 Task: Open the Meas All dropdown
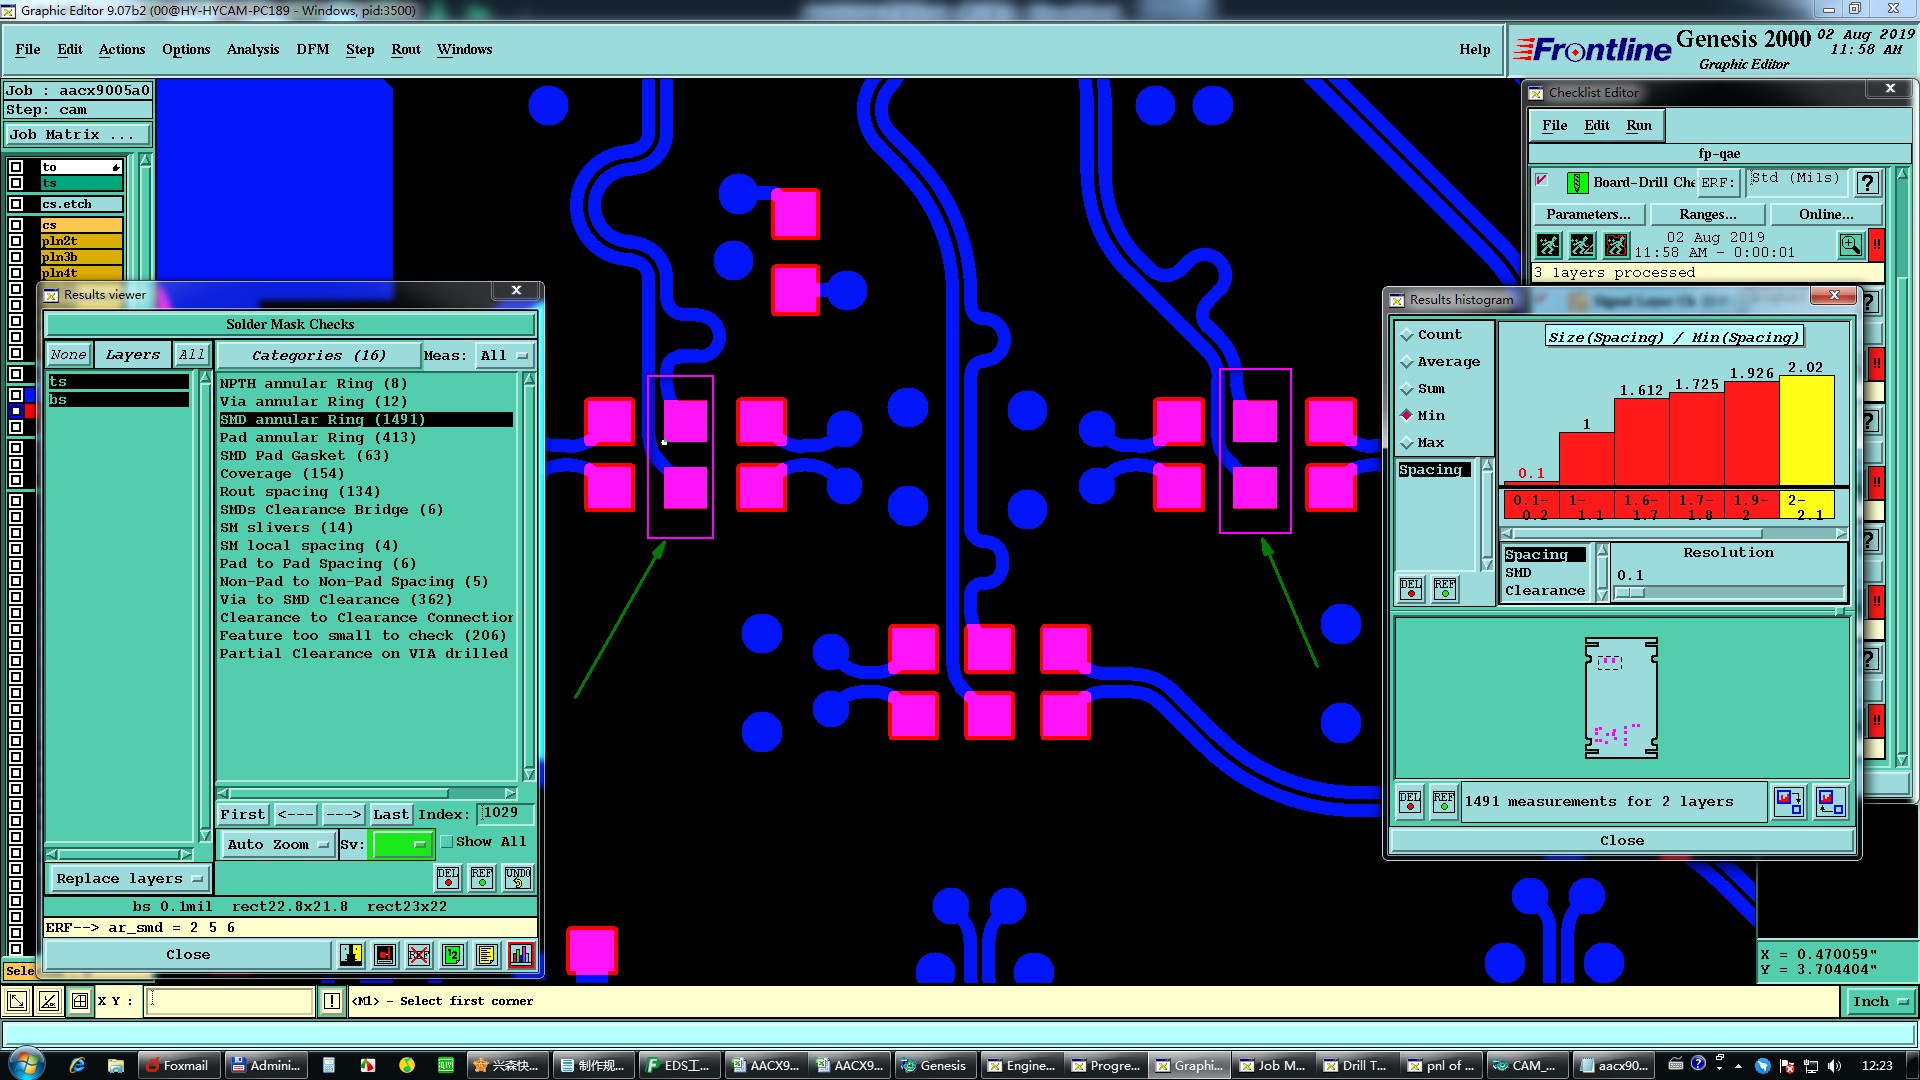[x=504, y=356]
